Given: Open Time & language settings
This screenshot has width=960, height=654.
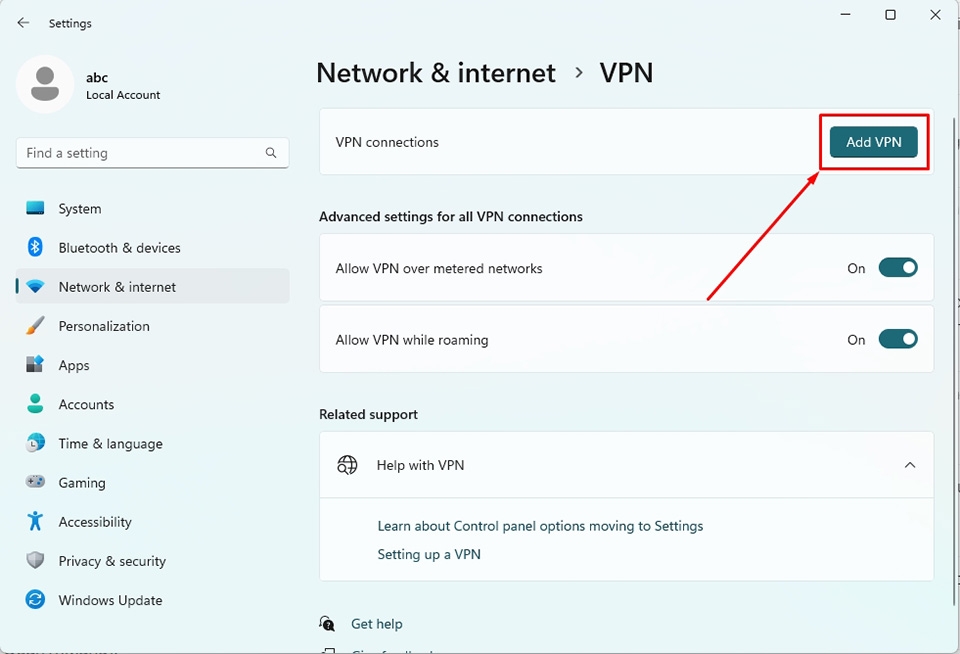Looking at the screenshot, I should point(111,443).
